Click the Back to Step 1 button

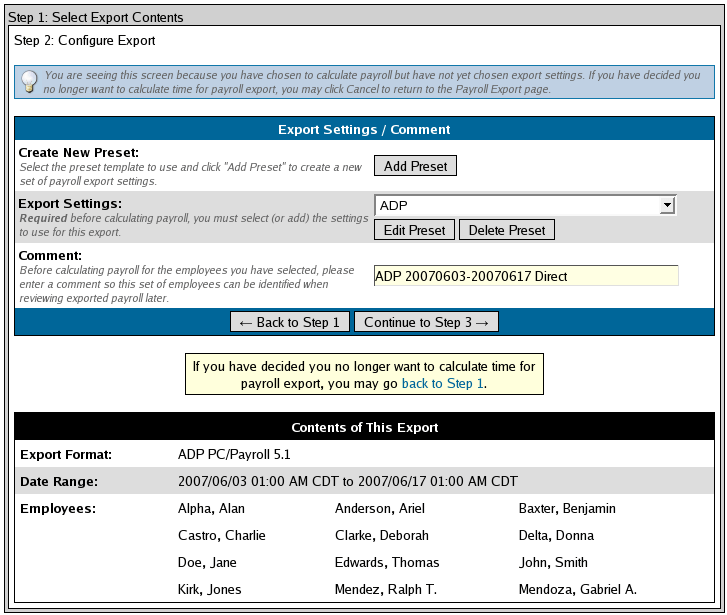[290, 322]
